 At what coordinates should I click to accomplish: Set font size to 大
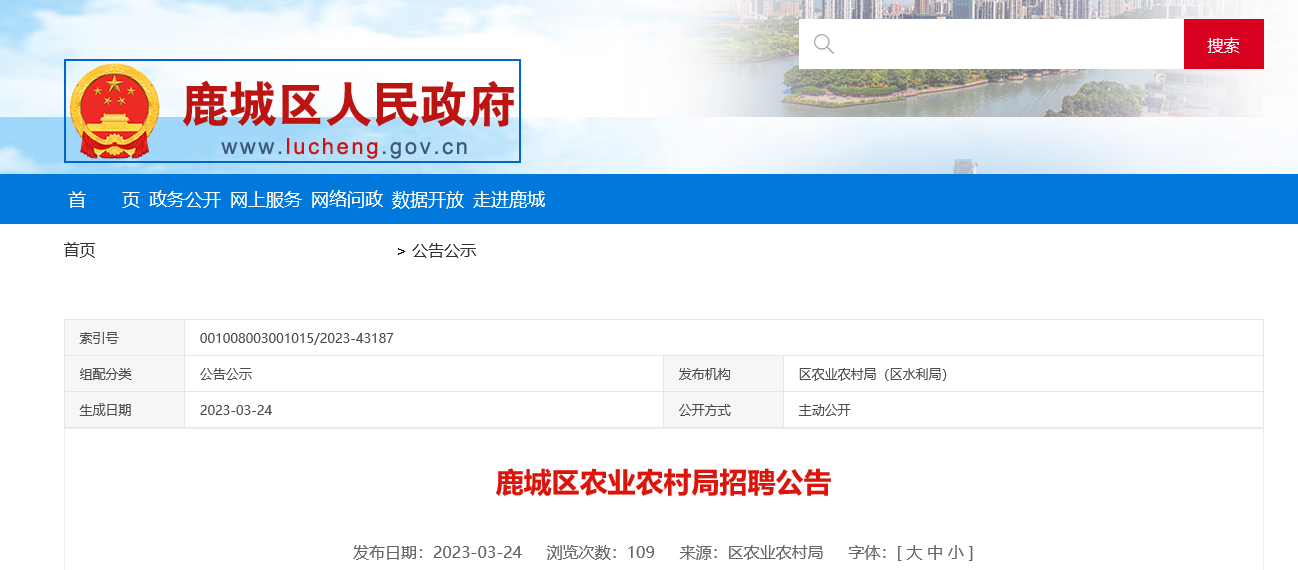tap(913, 552)
